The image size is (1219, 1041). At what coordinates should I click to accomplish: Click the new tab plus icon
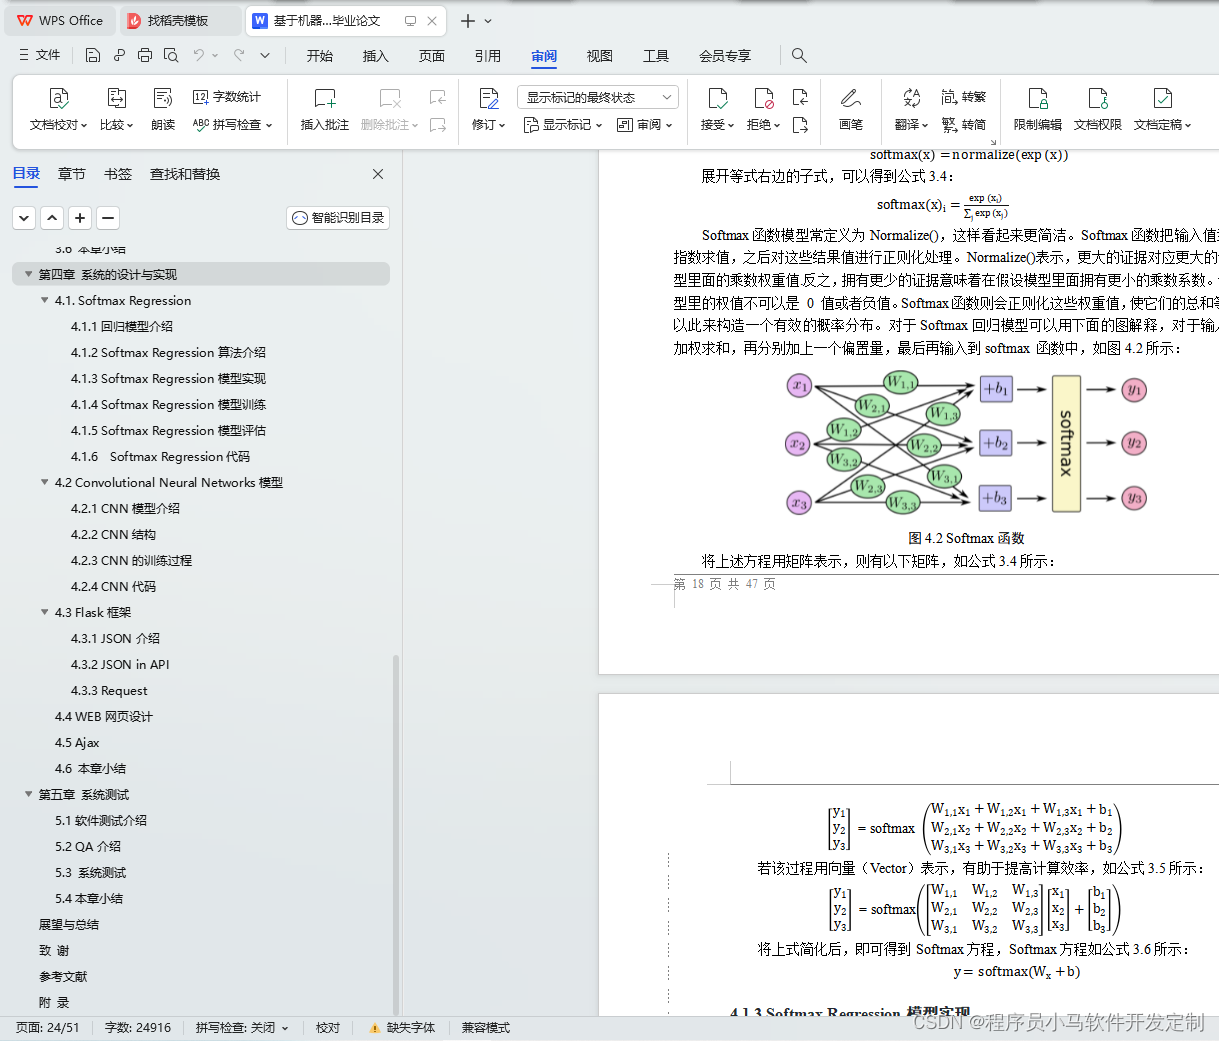click(x=467, y=20)
